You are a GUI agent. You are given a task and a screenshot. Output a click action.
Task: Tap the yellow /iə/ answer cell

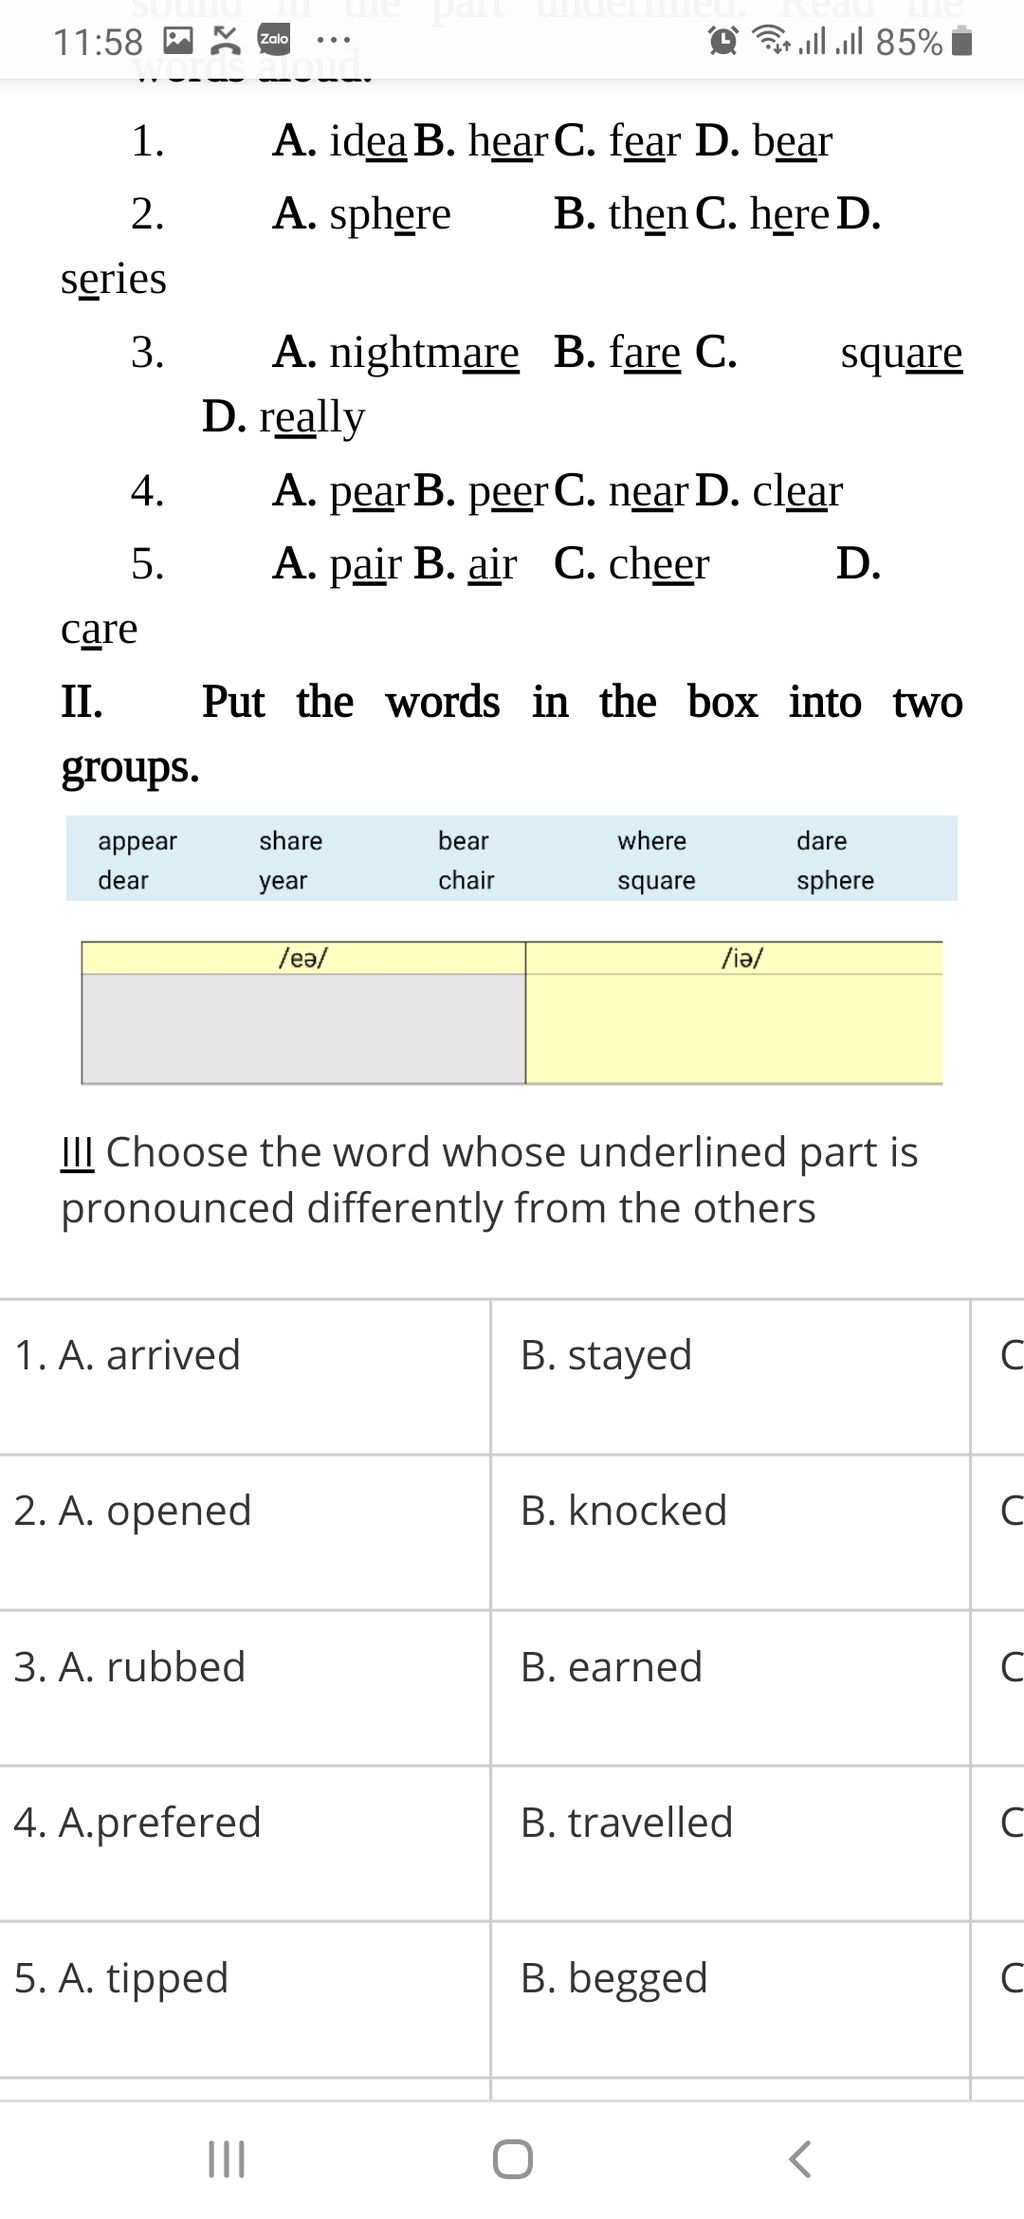point(734,1028)
